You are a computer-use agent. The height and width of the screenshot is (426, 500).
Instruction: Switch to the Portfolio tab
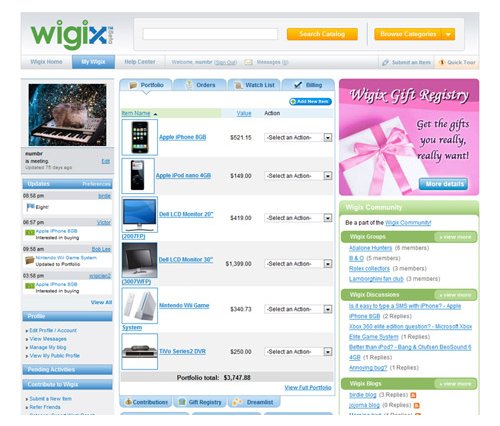tap(146, 85)
